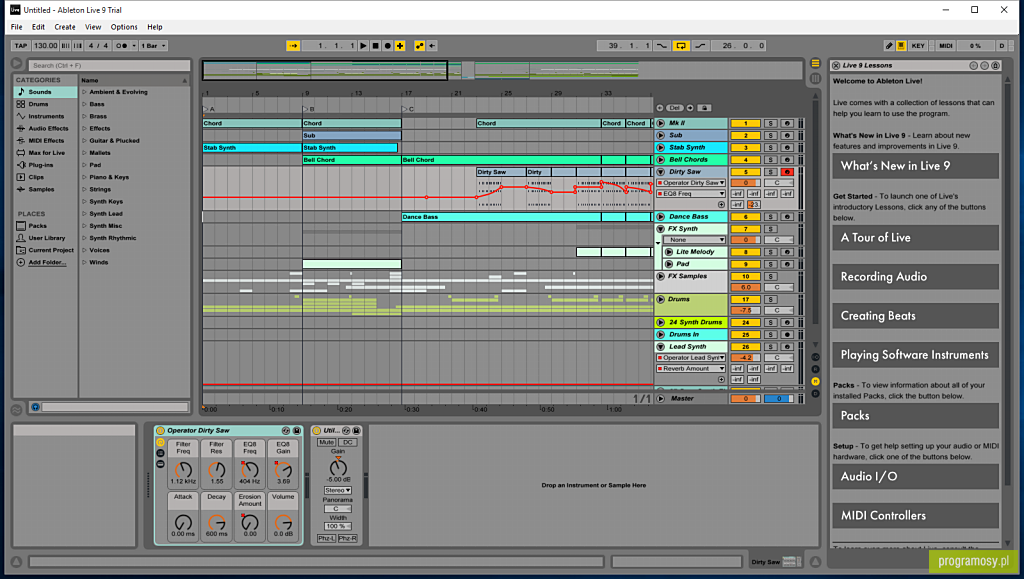Deactivate track 3 Stab Synth activator
The width and height of the screenshot is (1024, 579).
(x=745, y=148)
